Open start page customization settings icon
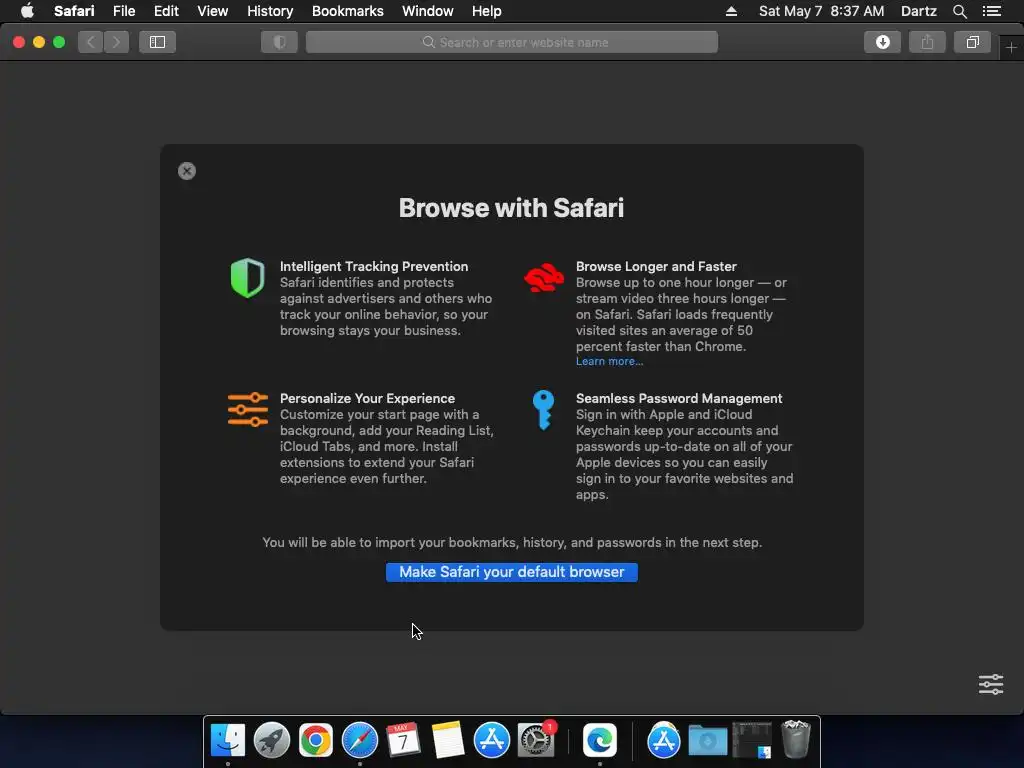The image size is (1024, 768). point(991,684)
